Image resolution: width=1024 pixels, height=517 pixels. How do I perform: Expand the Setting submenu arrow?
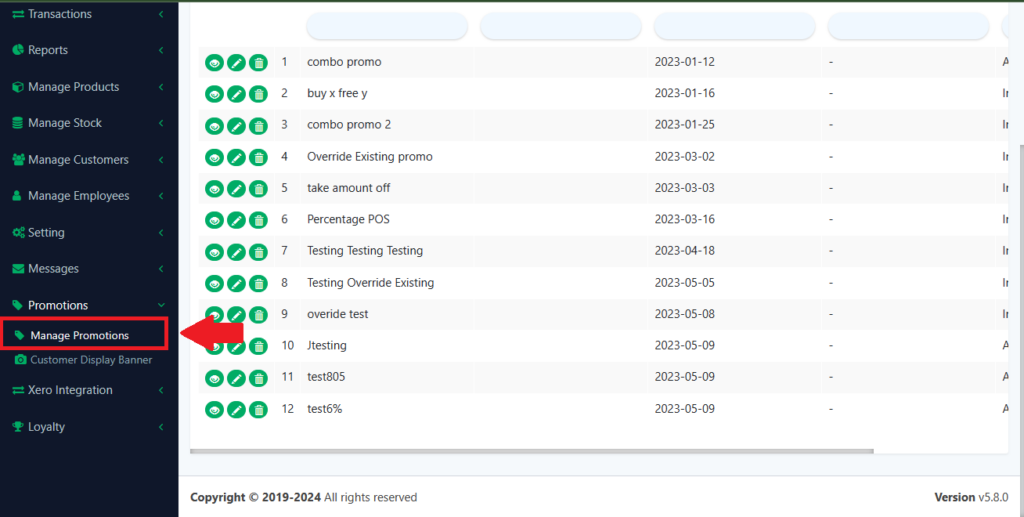[x=161, y=233]
